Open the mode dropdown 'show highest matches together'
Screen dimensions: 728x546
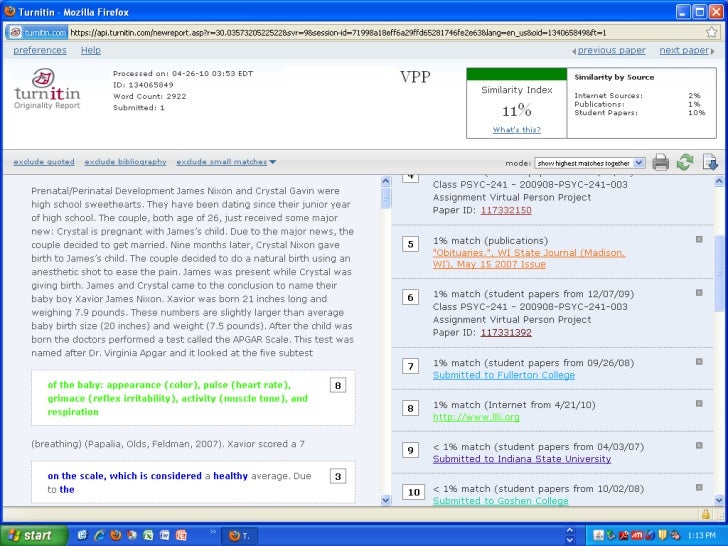[589, 163]
